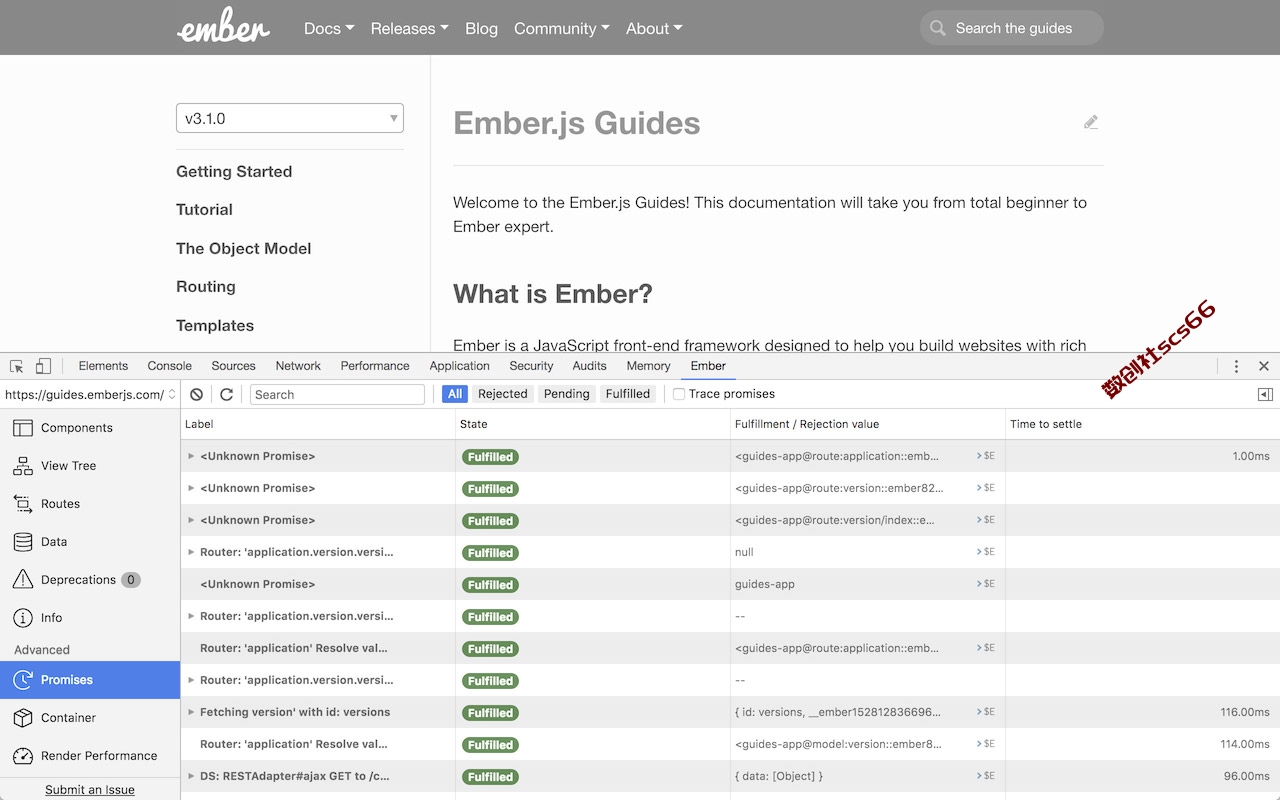
Task: Click the edit pencil icon beside Ember.js Guides
Action: (1091, 122)
